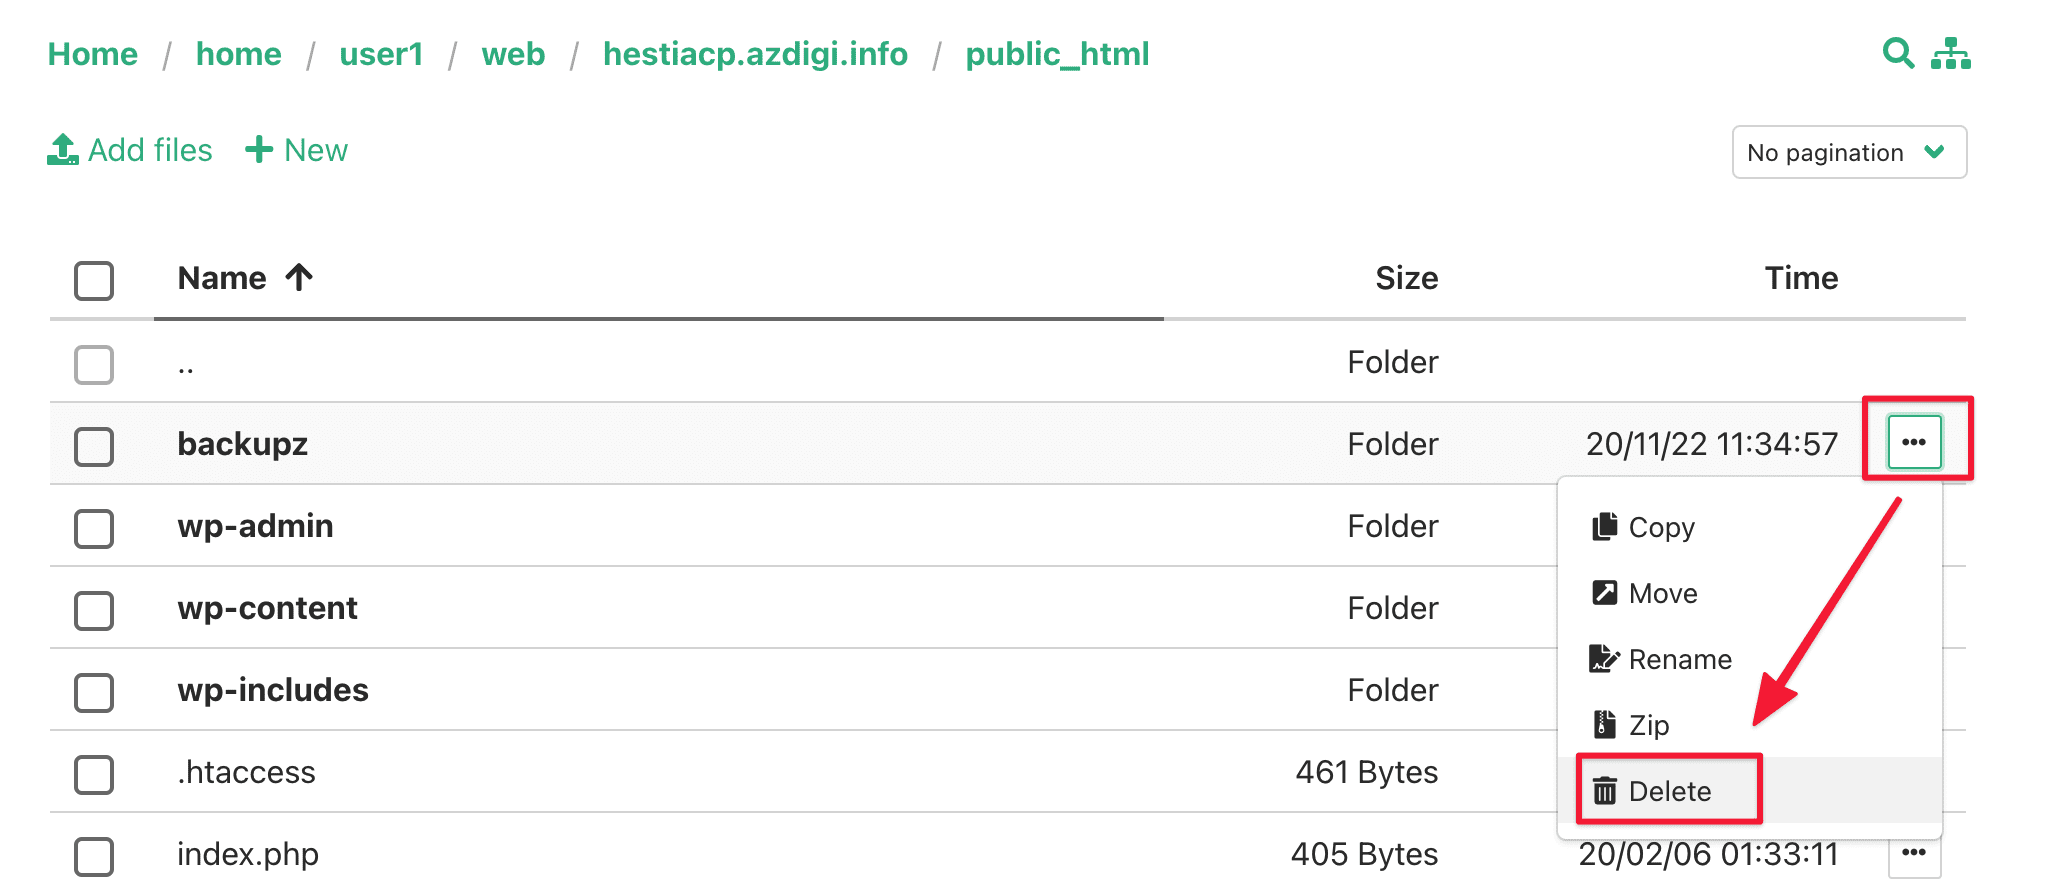Select Zip in the context menu
2060x880 pixels.
click(x=1648, y=725)
